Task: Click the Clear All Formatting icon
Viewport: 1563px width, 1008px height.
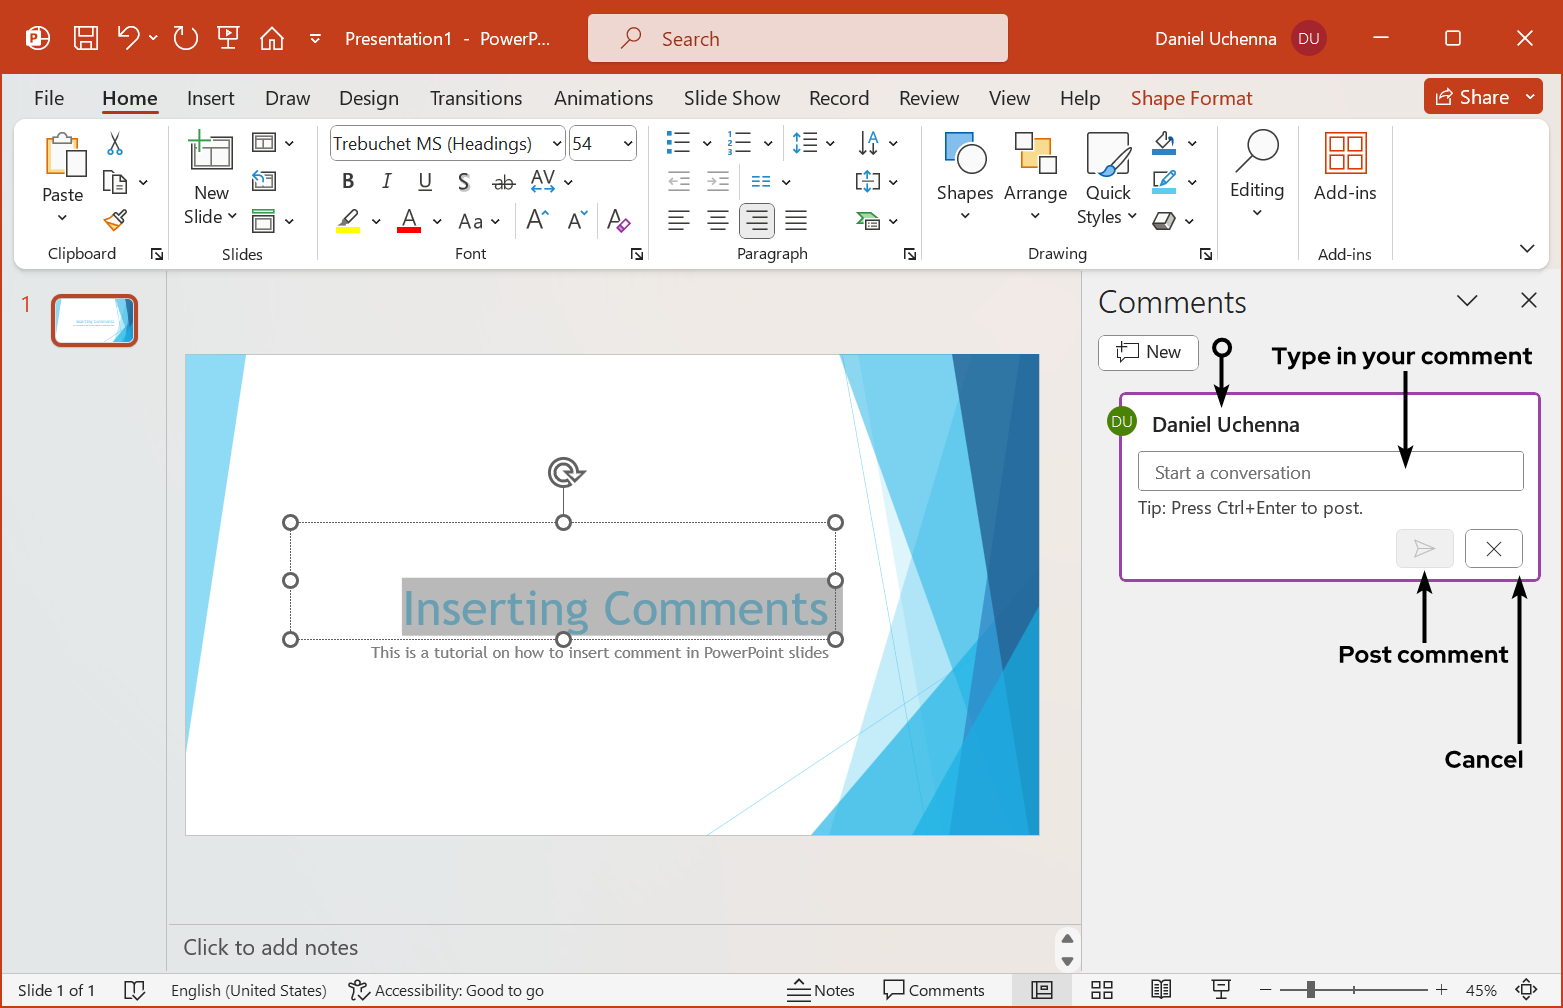Action: tap(618, 221)
